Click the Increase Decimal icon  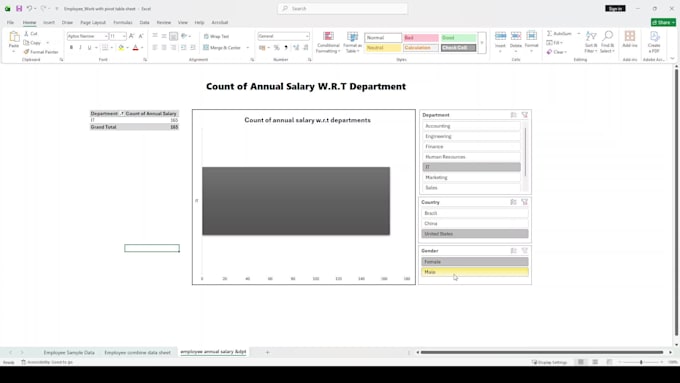click(296, 48)
